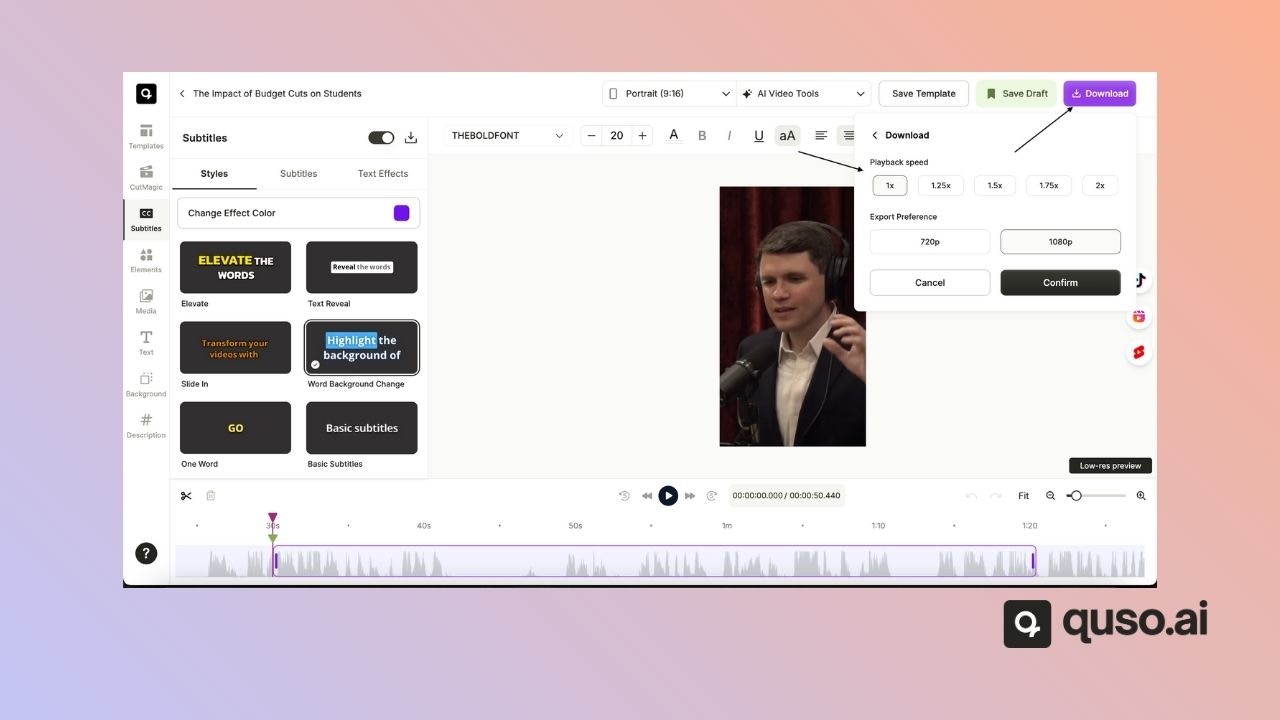Share to TikTok icon
Viewport: 1280px width, 720px height.
pos(1139,281)
